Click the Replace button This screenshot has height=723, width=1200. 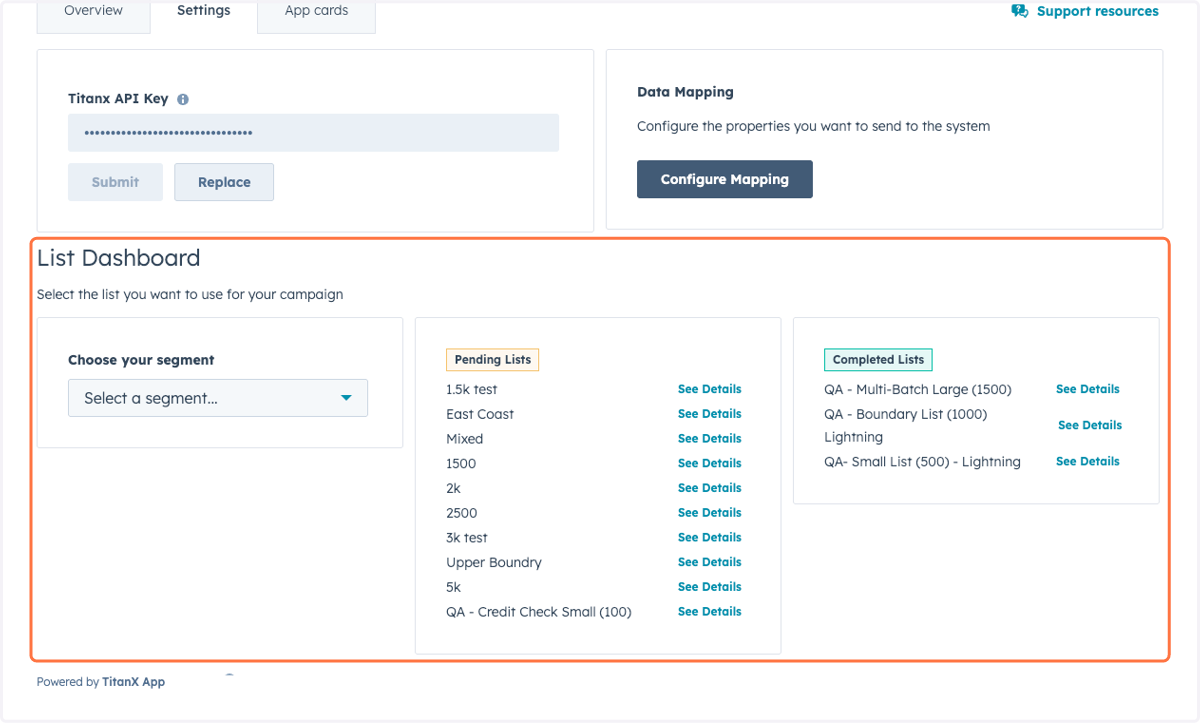(224, 182)
